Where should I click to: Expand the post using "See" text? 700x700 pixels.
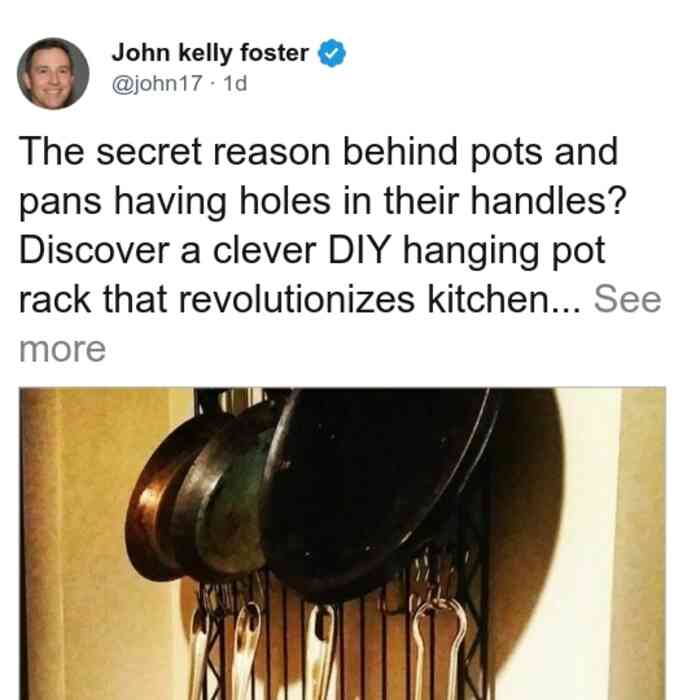click(627, 299)
